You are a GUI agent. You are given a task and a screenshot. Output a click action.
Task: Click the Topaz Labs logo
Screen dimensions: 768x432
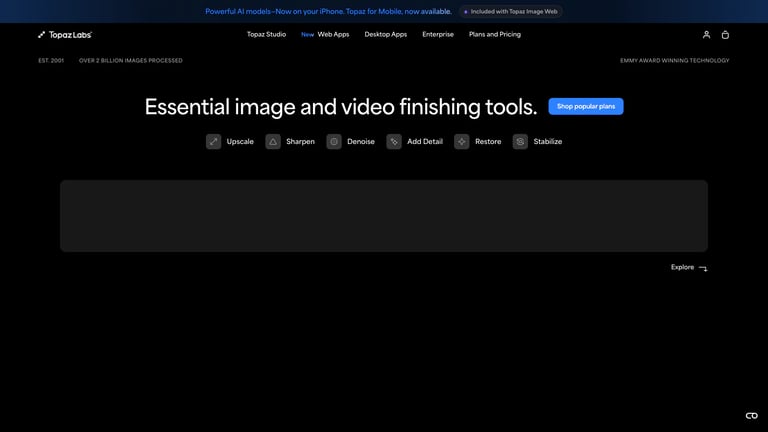[65, 35]
